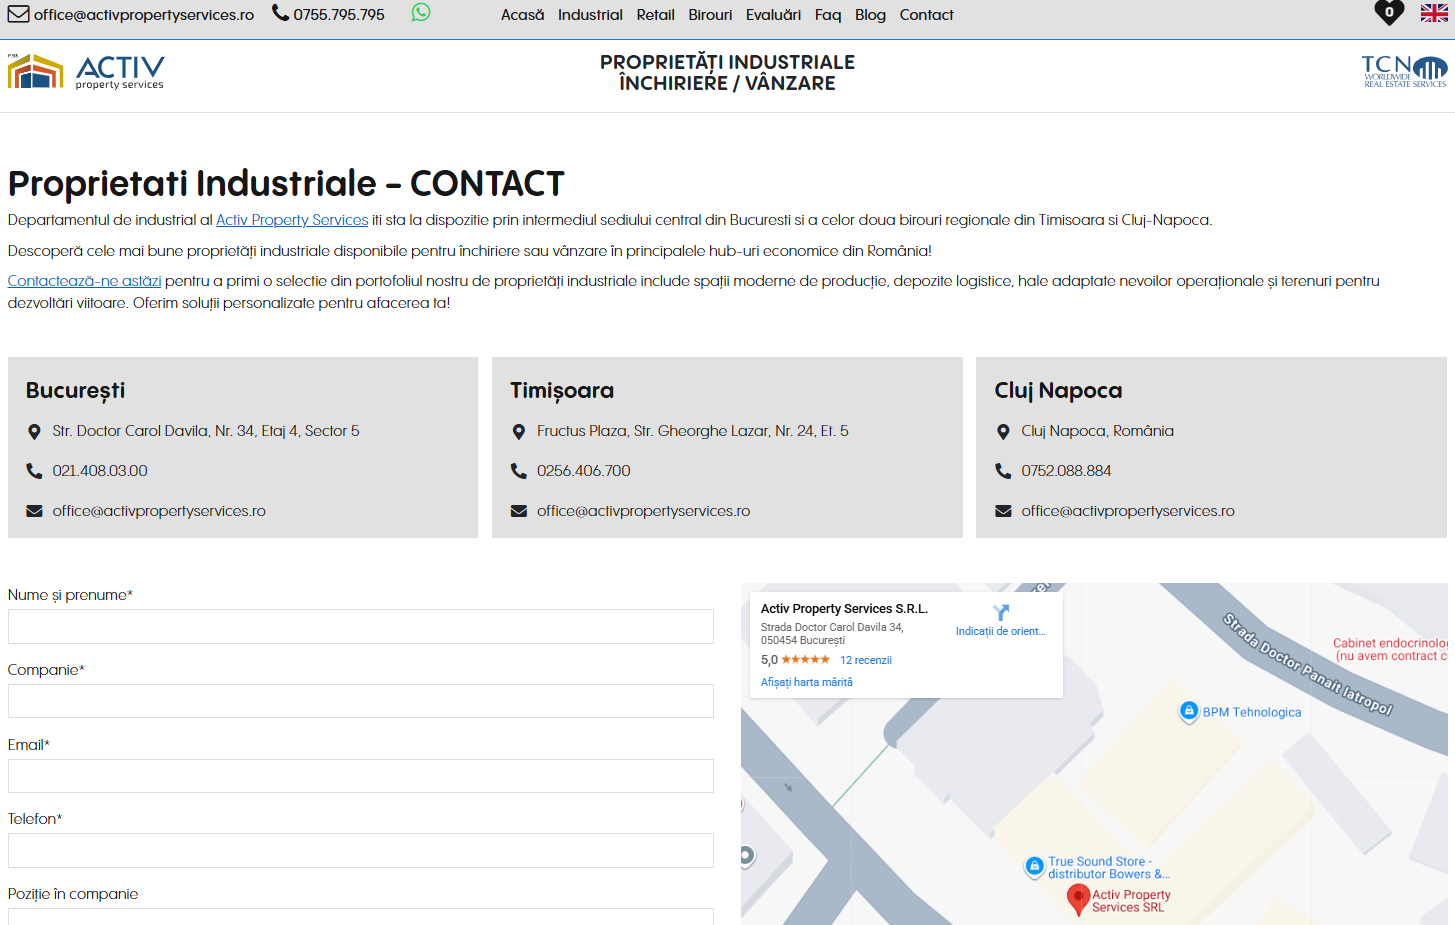The height and width of the screenshot is (925, 1455).
Task: Call the Timișoara number 0256.406.700
Action: tap(583, 471)
